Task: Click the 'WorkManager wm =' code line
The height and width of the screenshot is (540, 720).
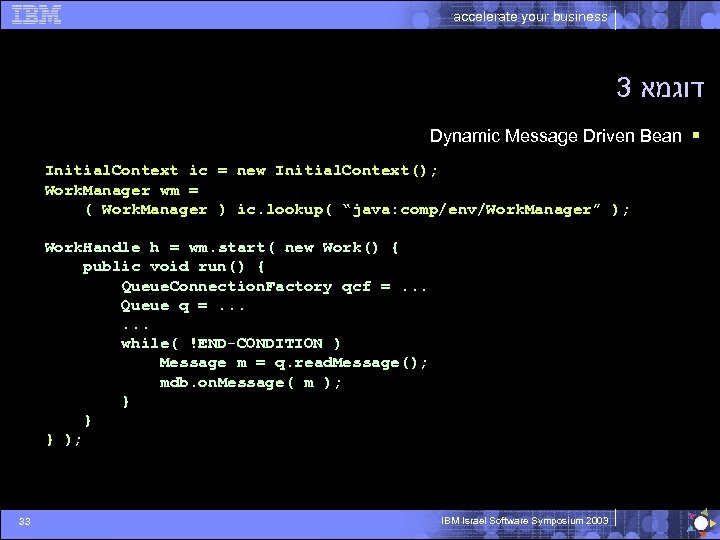Action: [122, 191]
